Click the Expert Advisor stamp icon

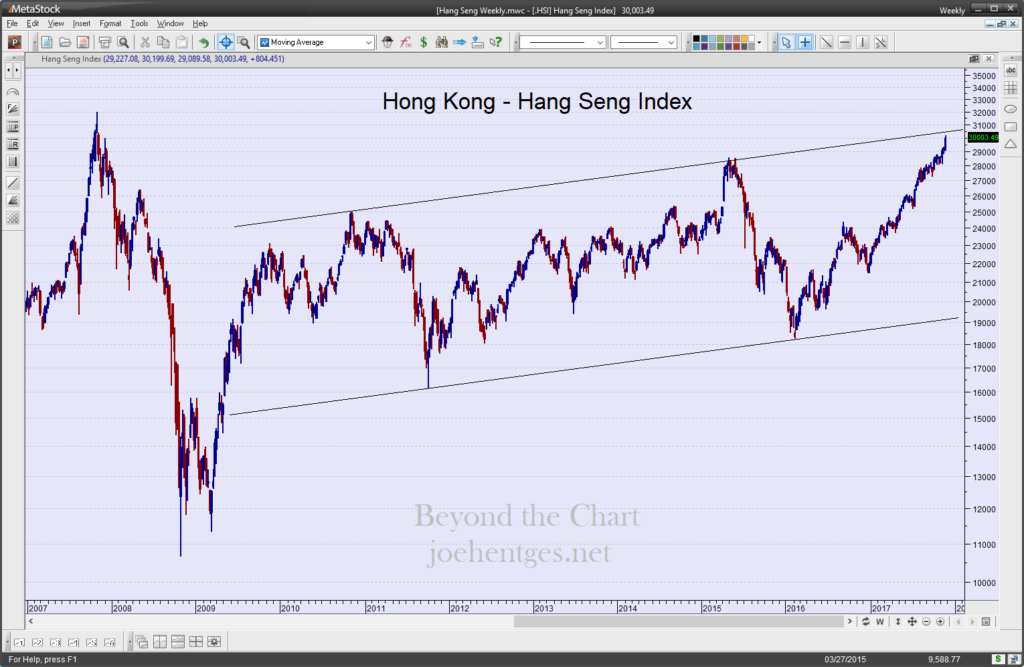pos(477,42)
